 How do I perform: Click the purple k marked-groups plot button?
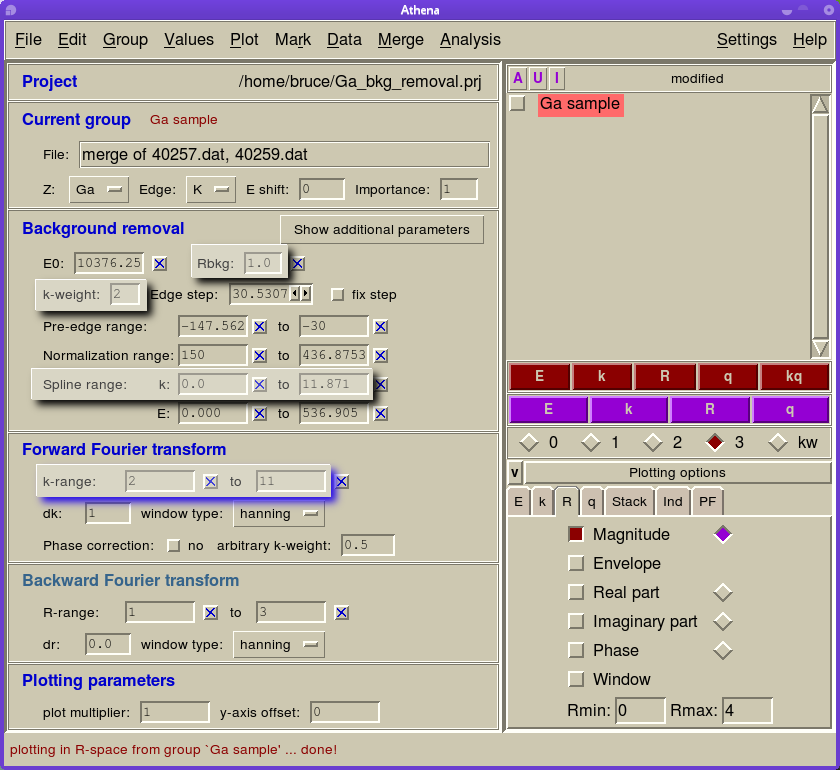[x=629, y=410]
